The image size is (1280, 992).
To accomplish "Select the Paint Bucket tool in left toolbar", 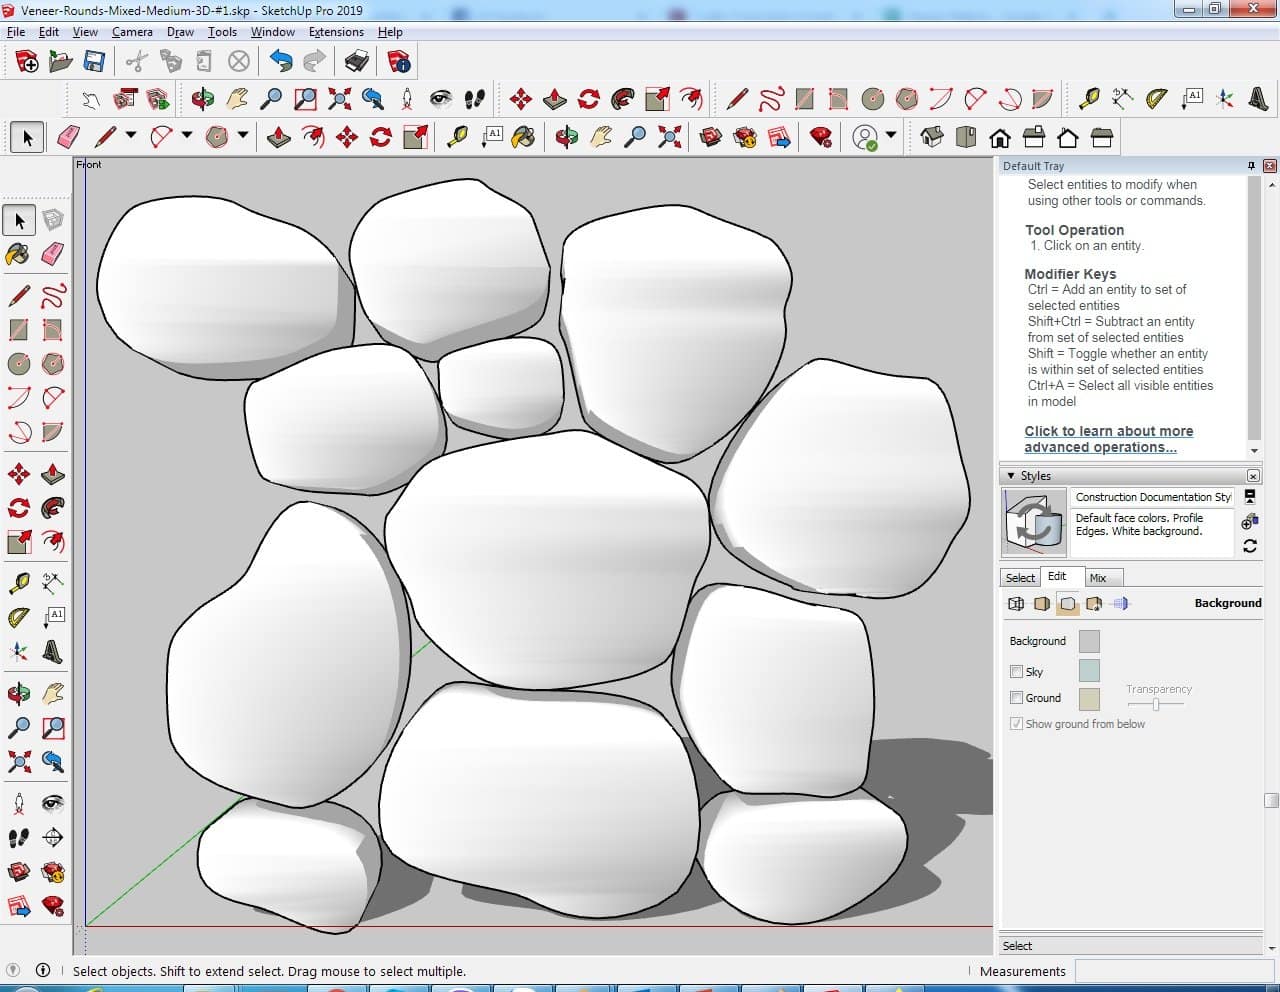I will tap(18, 254).
